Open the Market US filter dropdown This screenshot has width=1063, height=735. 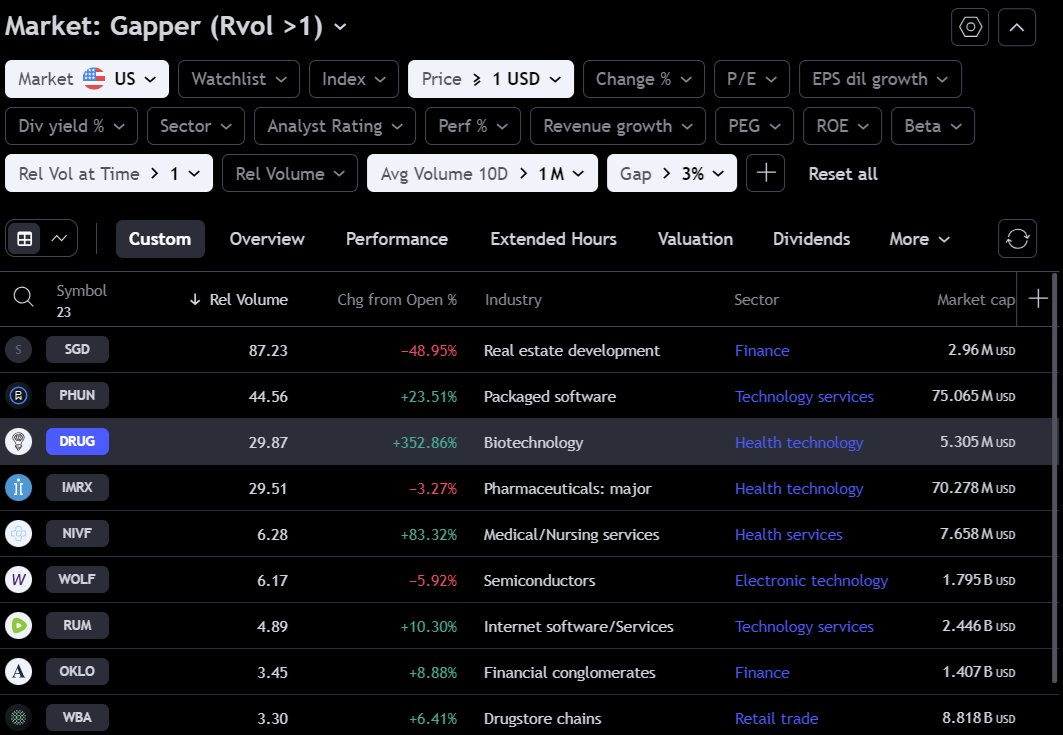pos(87,79)
